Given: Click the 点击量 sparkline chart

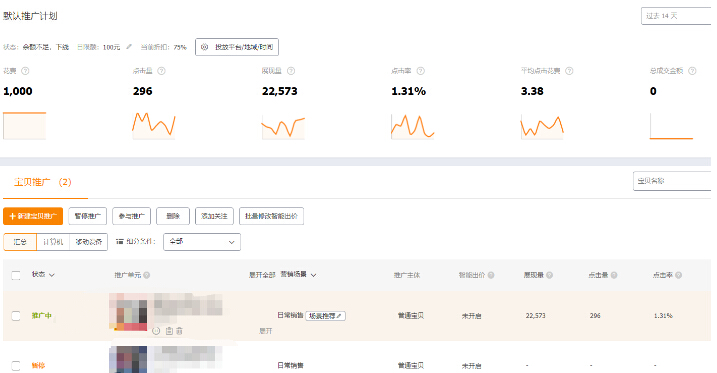Looking at the screenshot, I should (154, 125).
